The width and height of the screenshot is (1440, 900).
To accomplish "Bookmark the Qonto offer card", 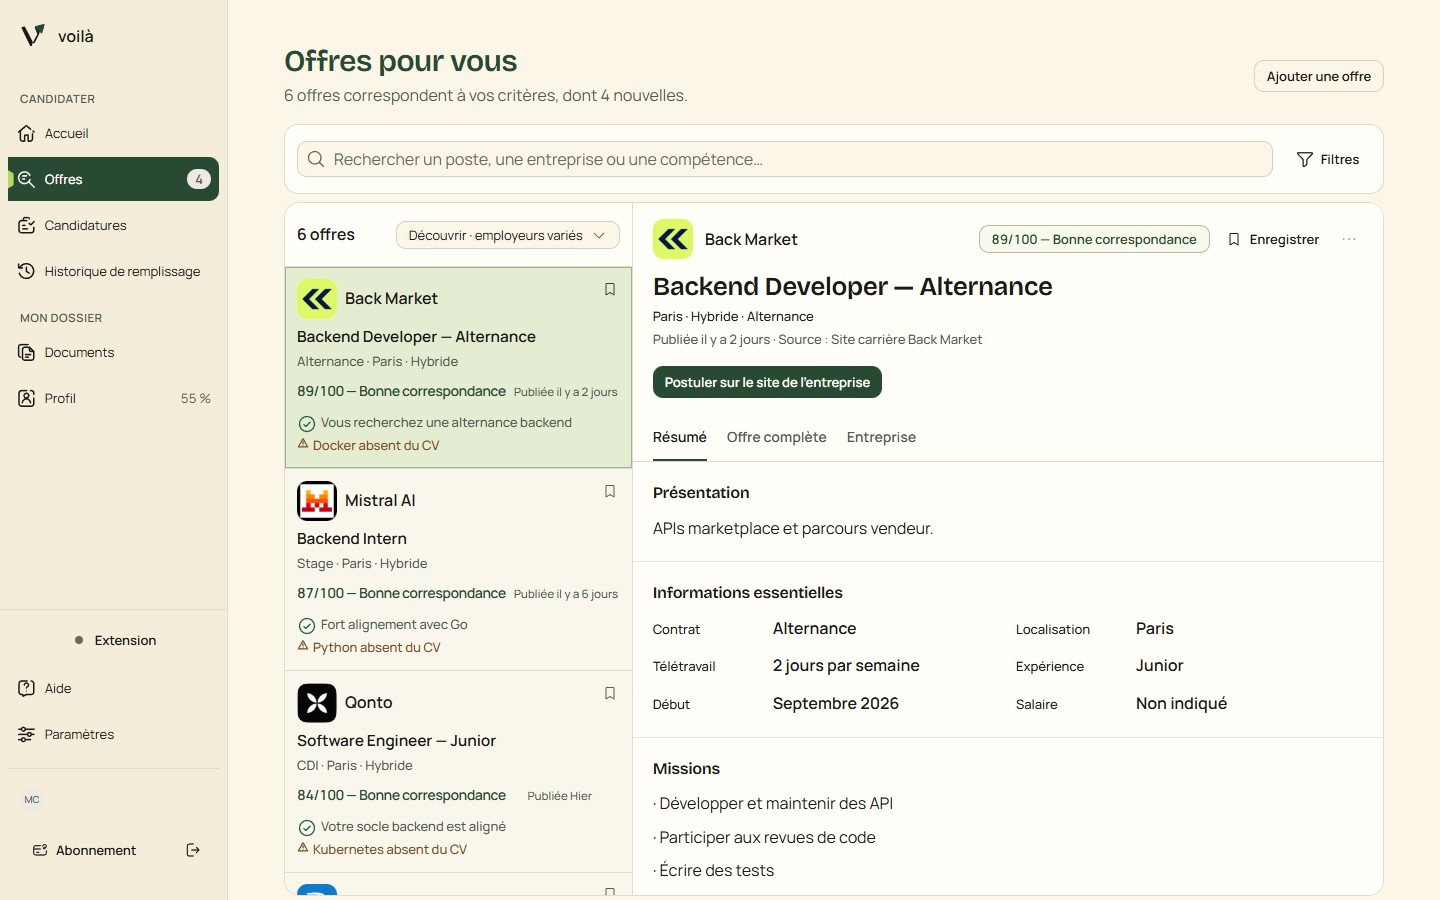I will [609, 693].
